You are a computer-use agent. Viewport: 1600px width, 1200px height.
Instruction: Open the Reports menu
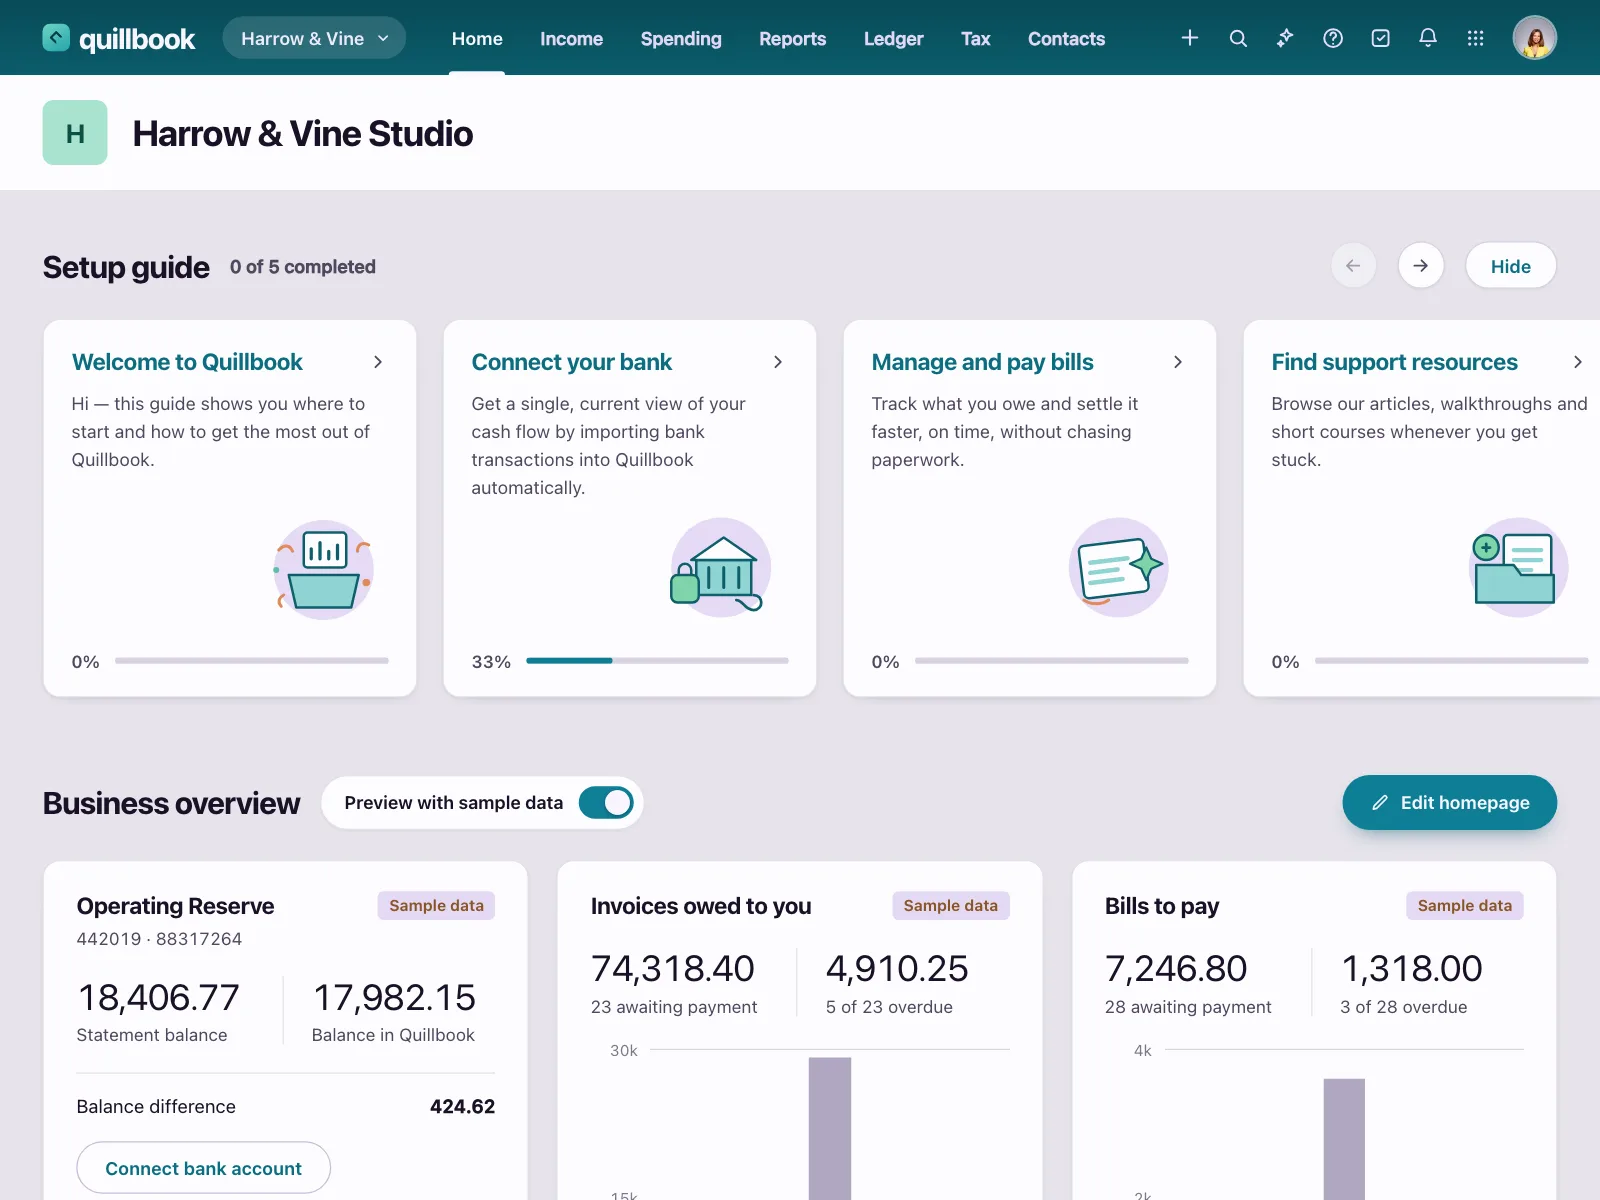pos(792,39)
